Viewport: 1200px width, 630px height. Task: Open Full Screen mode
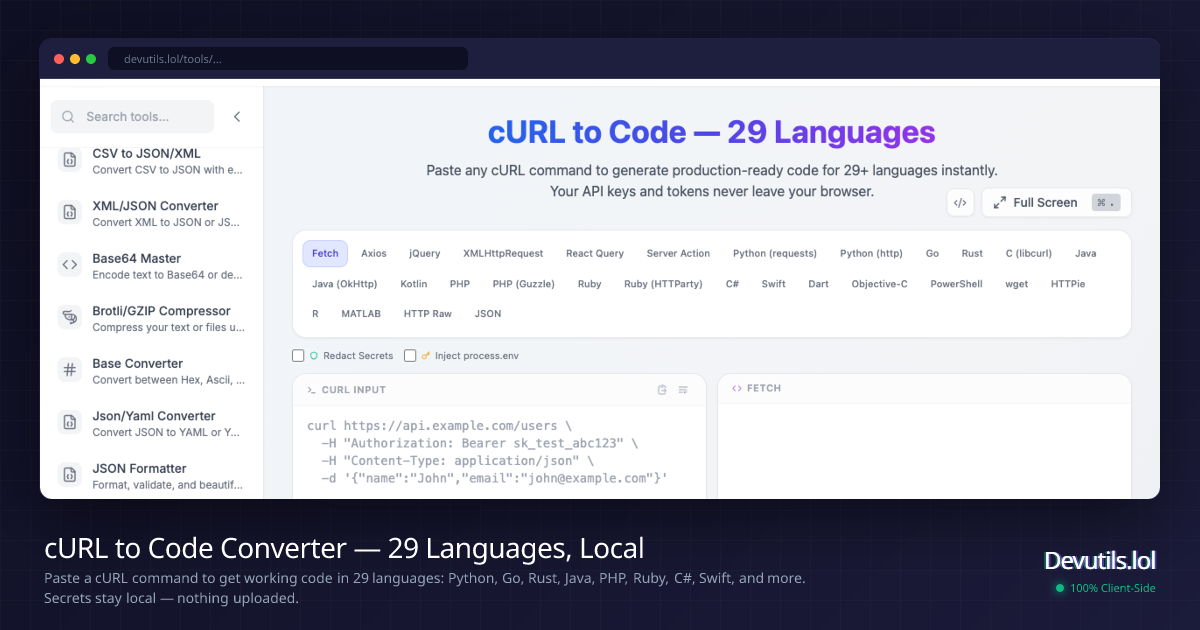click(1056, 203)
